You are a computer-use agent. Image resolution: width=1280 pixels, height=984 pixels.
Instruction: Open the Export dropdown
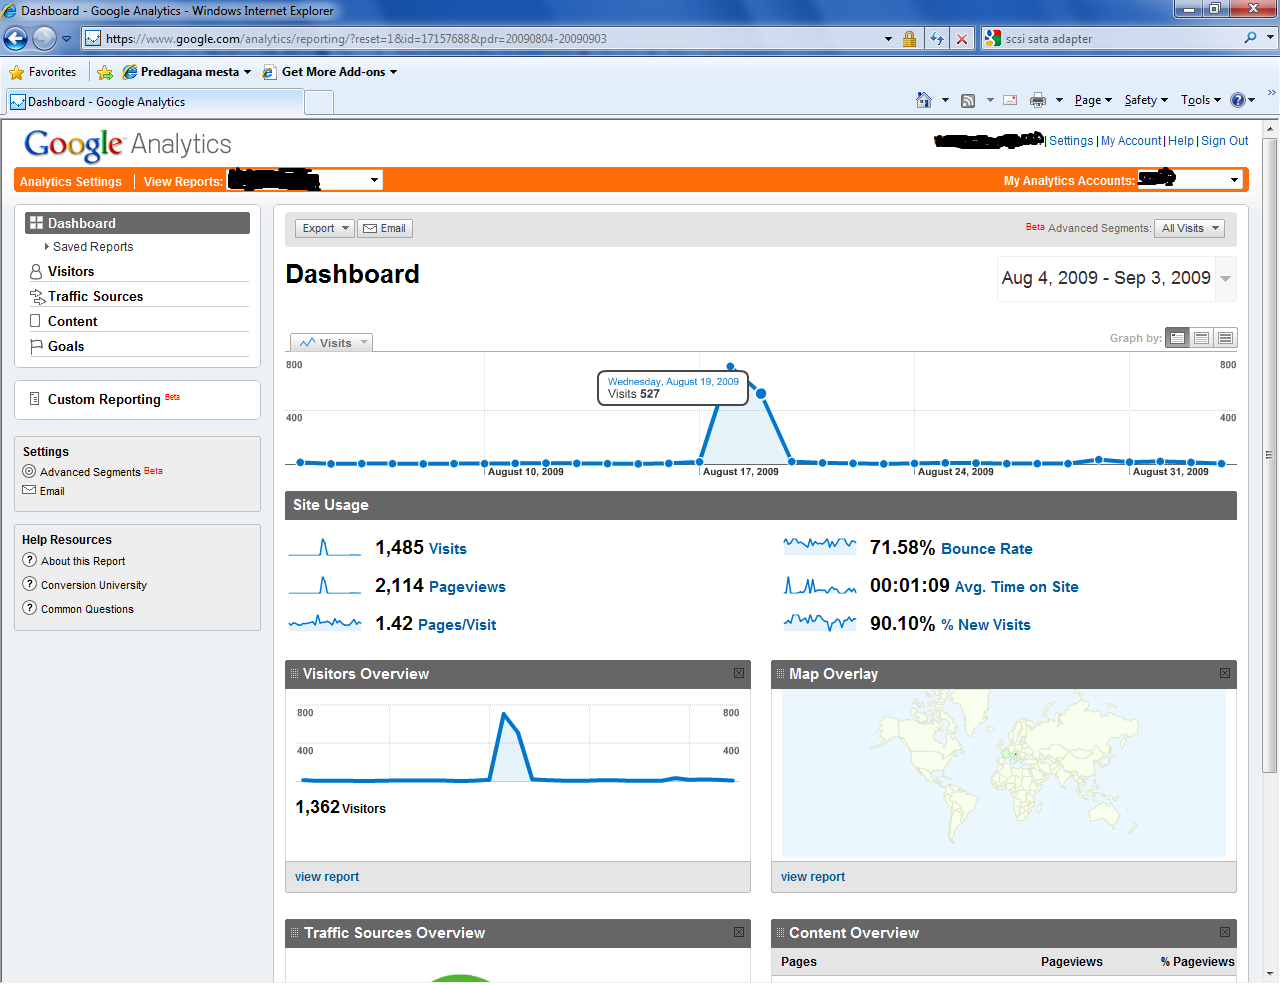click(325, 228)
